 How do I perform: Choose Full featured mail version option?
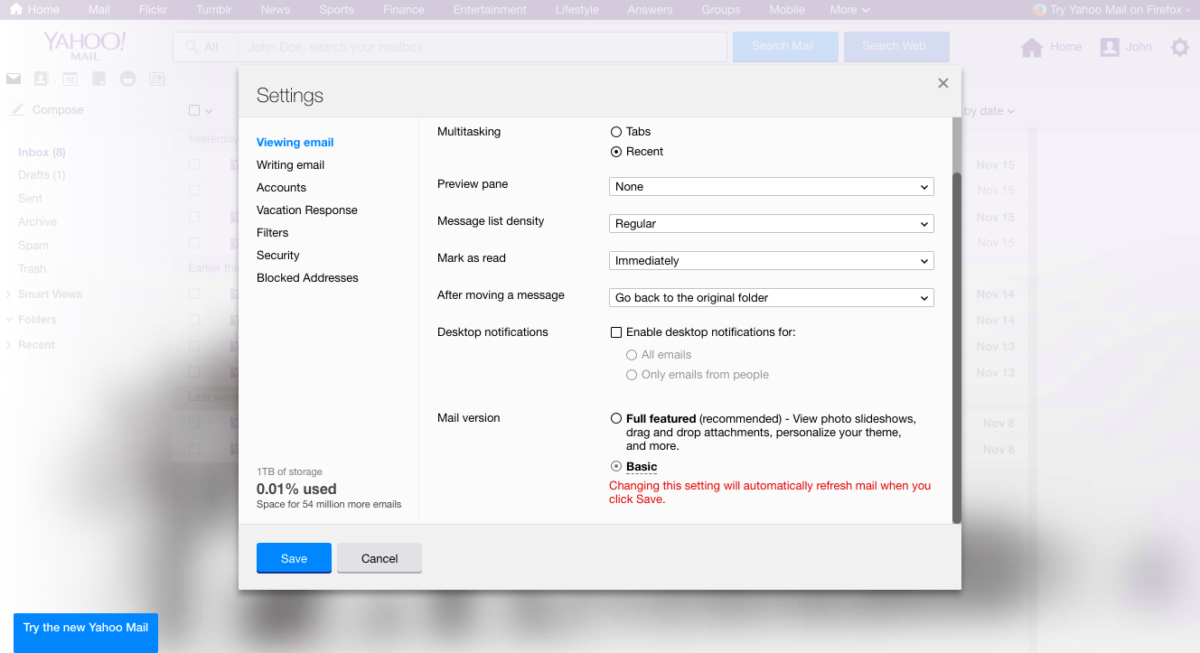[x=616, y=419]
